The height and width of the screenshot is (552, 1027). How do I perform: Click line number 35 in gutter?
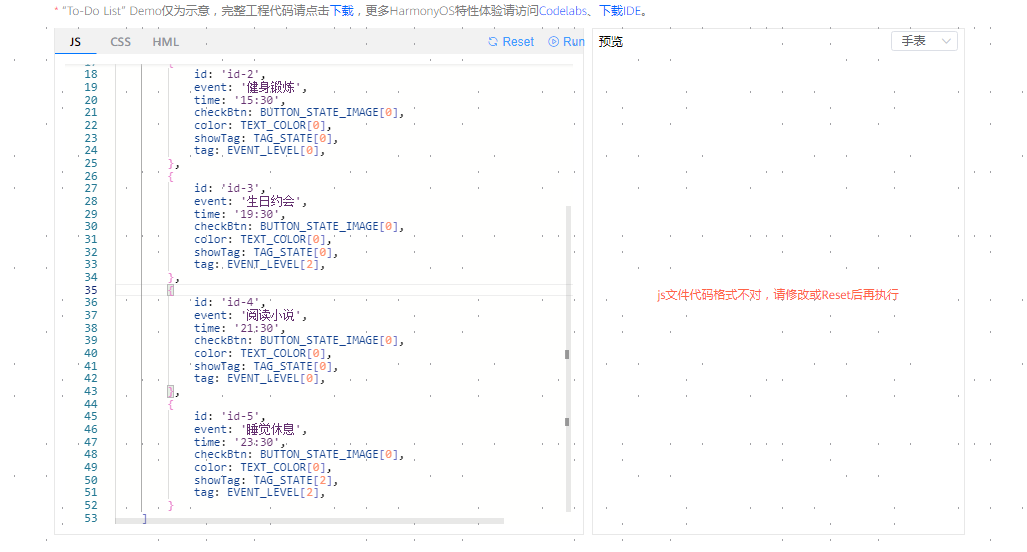click(x=90, y=290)
